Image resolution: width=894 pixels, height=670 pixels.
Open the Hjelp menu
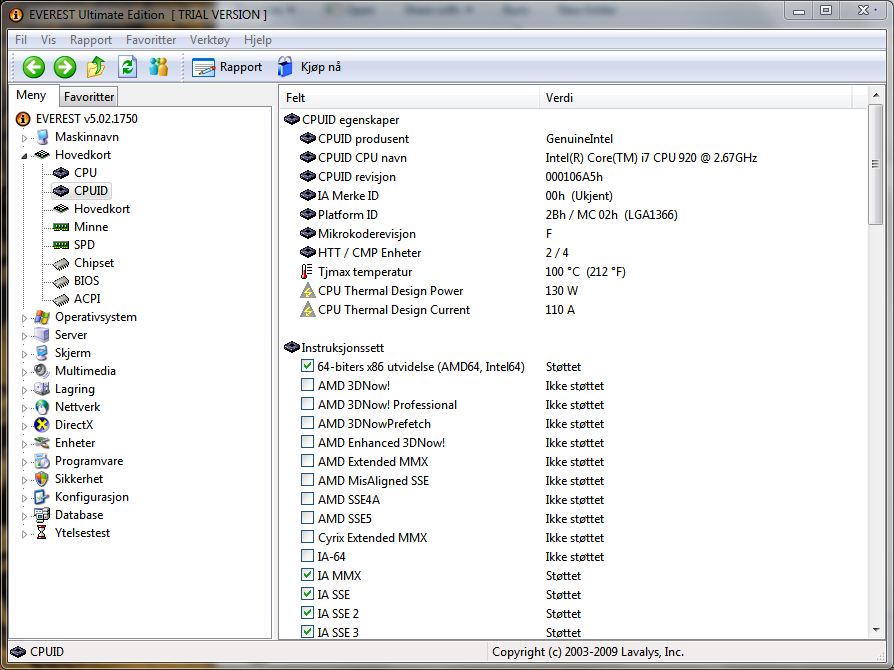[x=258, y=40]
